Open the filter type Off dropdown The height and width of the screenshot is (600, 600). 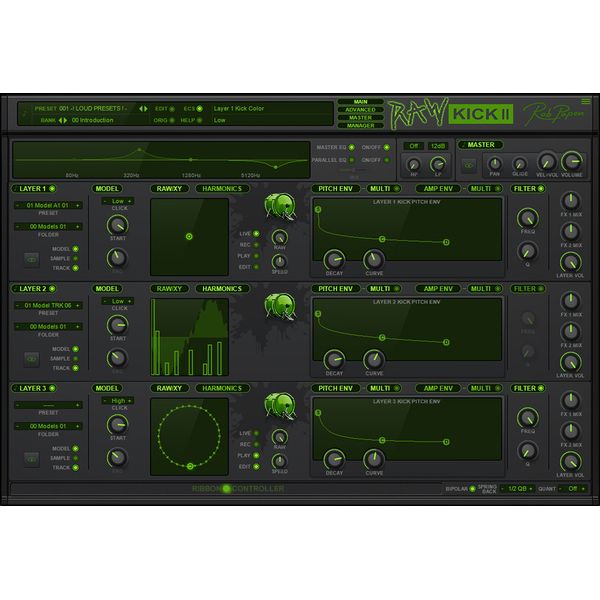pos(414,146)
